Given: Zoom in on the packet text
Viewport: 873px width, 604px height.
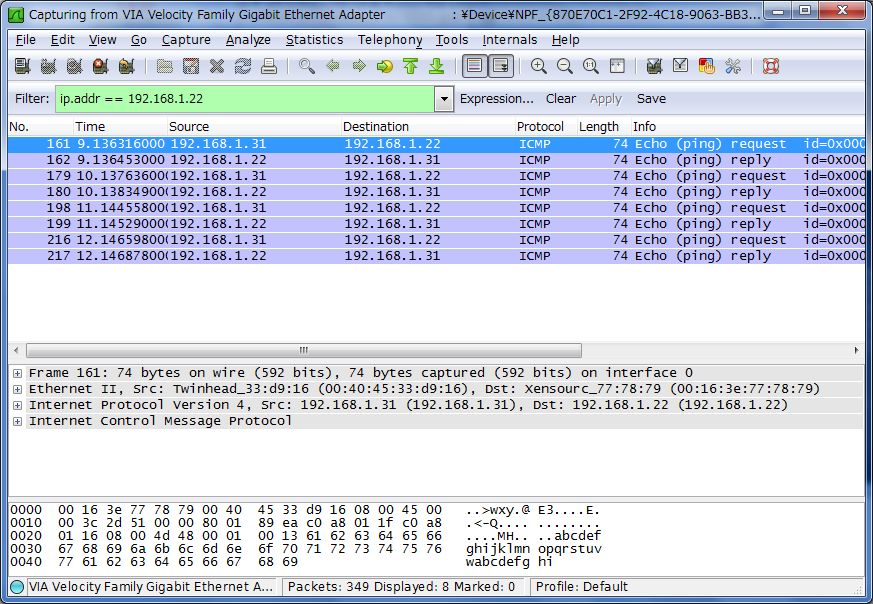Looking at the screenshot, I should coord(538,66).
